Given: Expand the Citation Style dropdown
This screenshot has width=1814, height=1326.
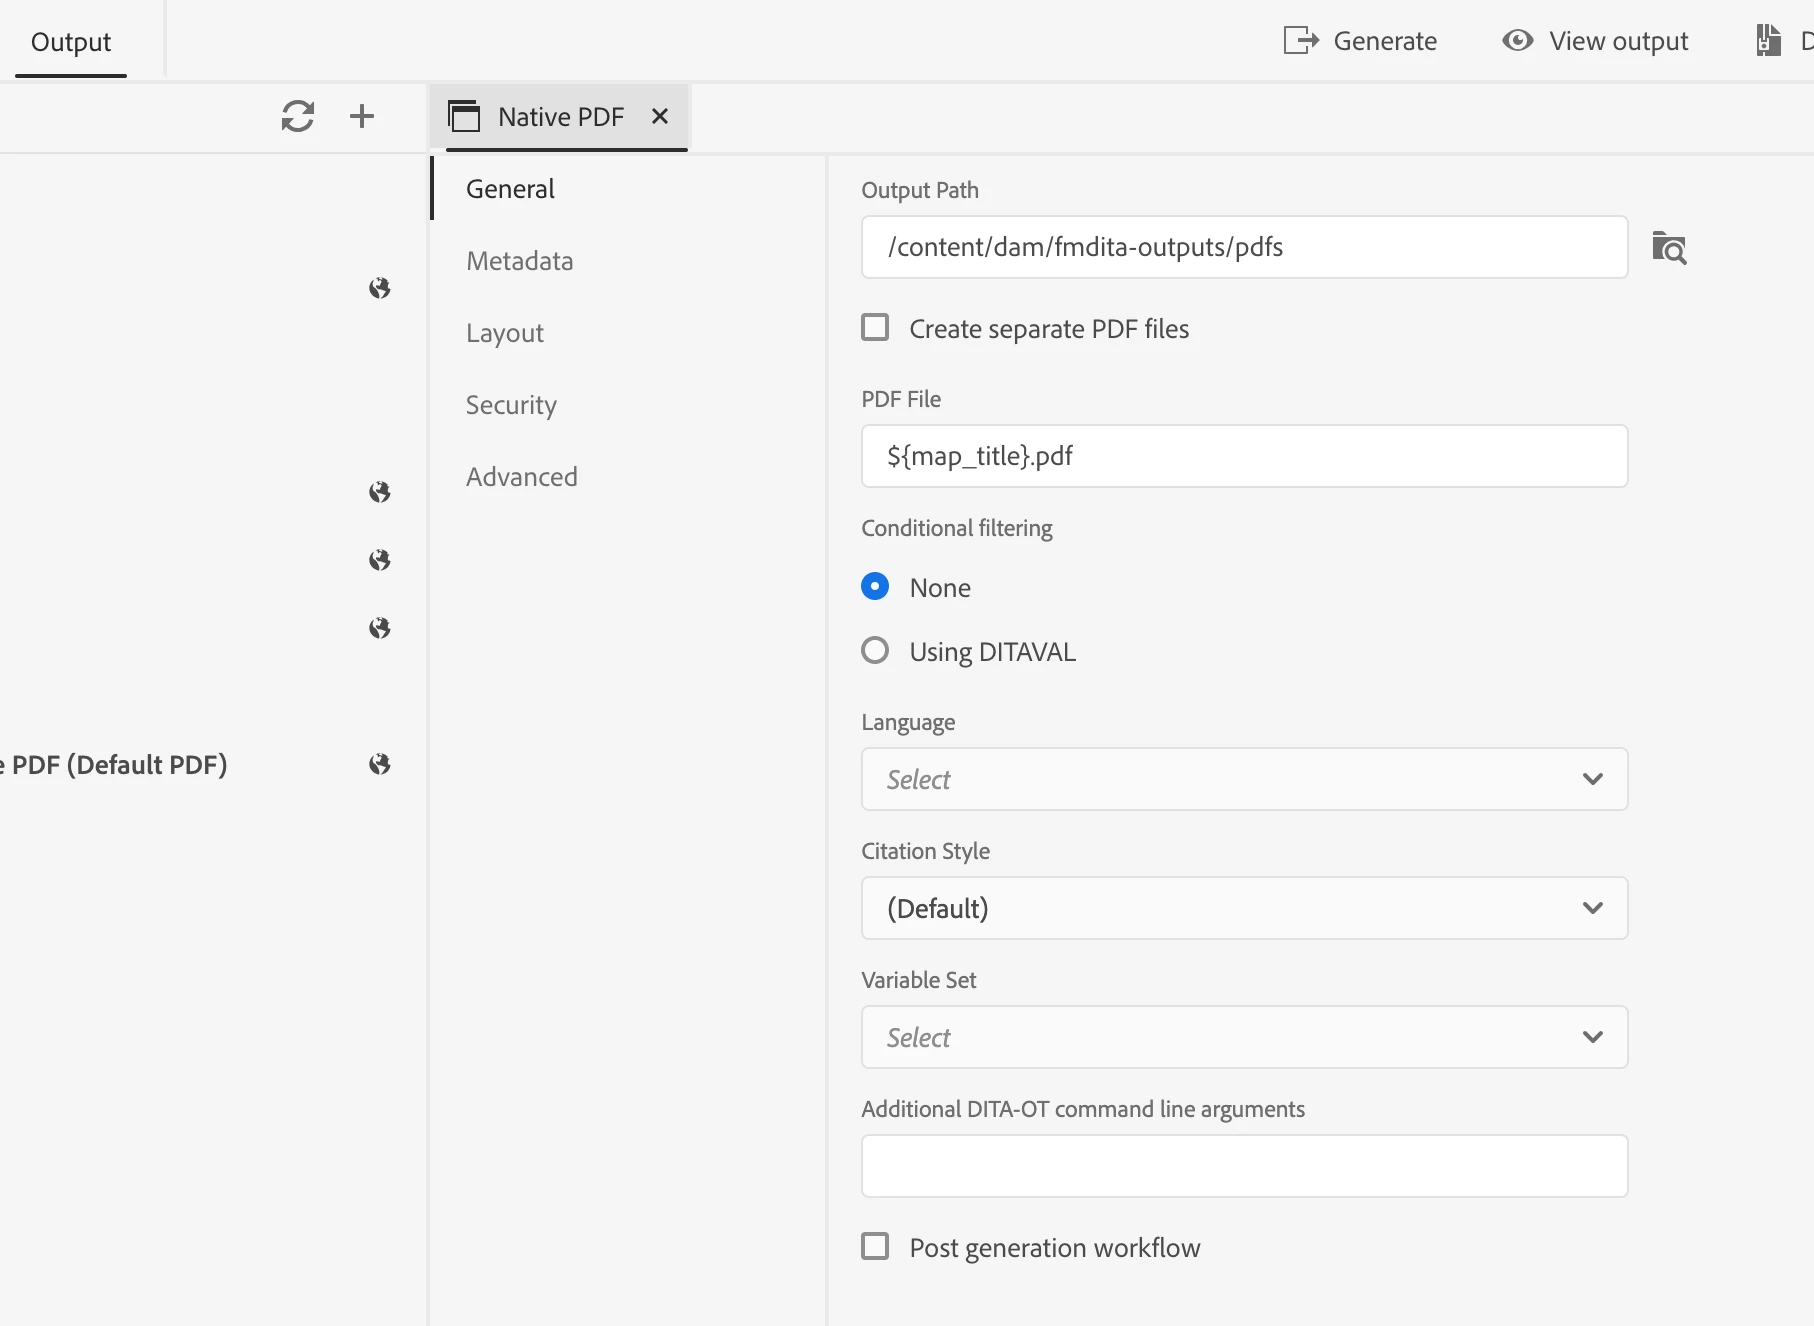Looking at the screenshot, I should point(1244,908).
